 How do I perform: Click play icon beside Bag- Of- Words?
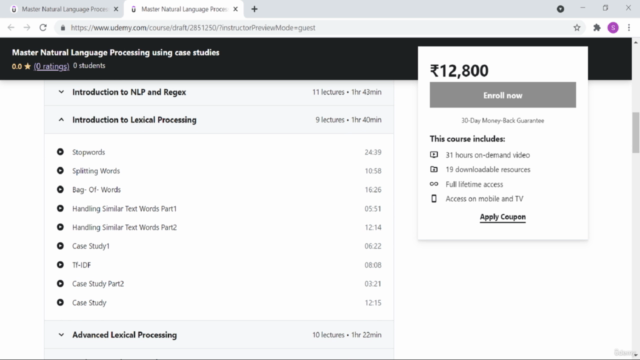point(60,189)
